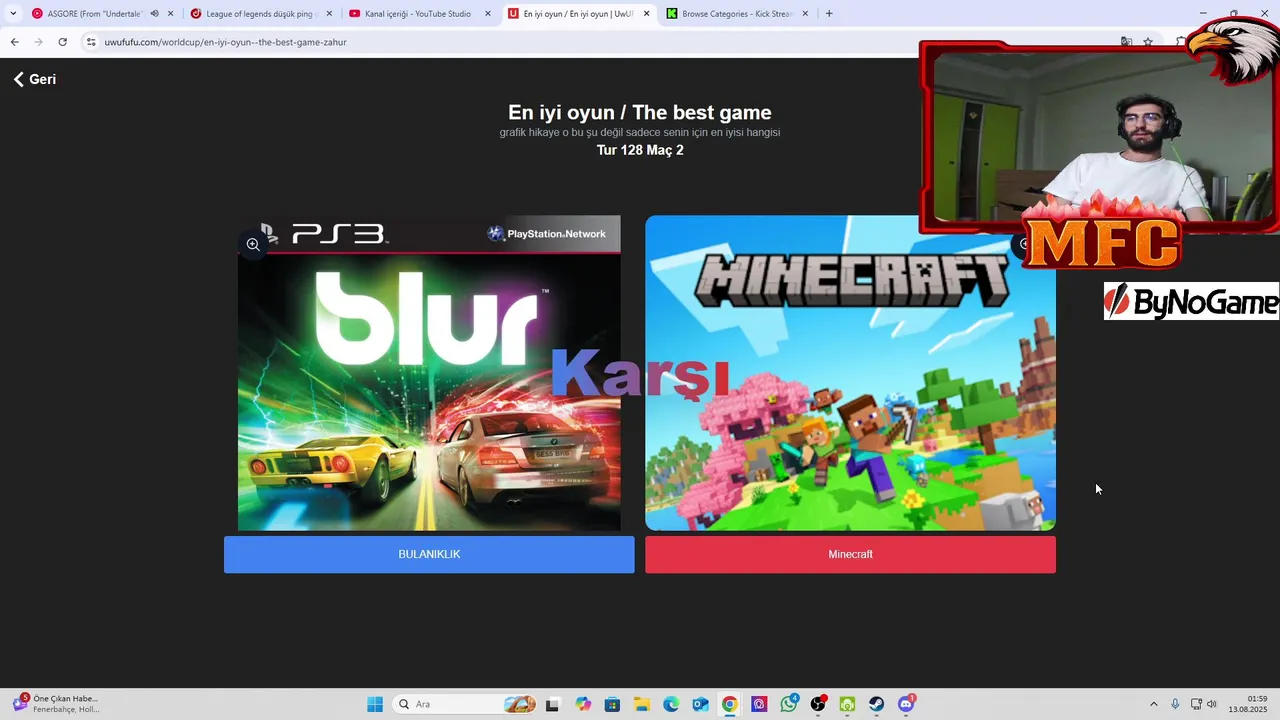Open OBS Studio from taskbar

tap(818, 704)
